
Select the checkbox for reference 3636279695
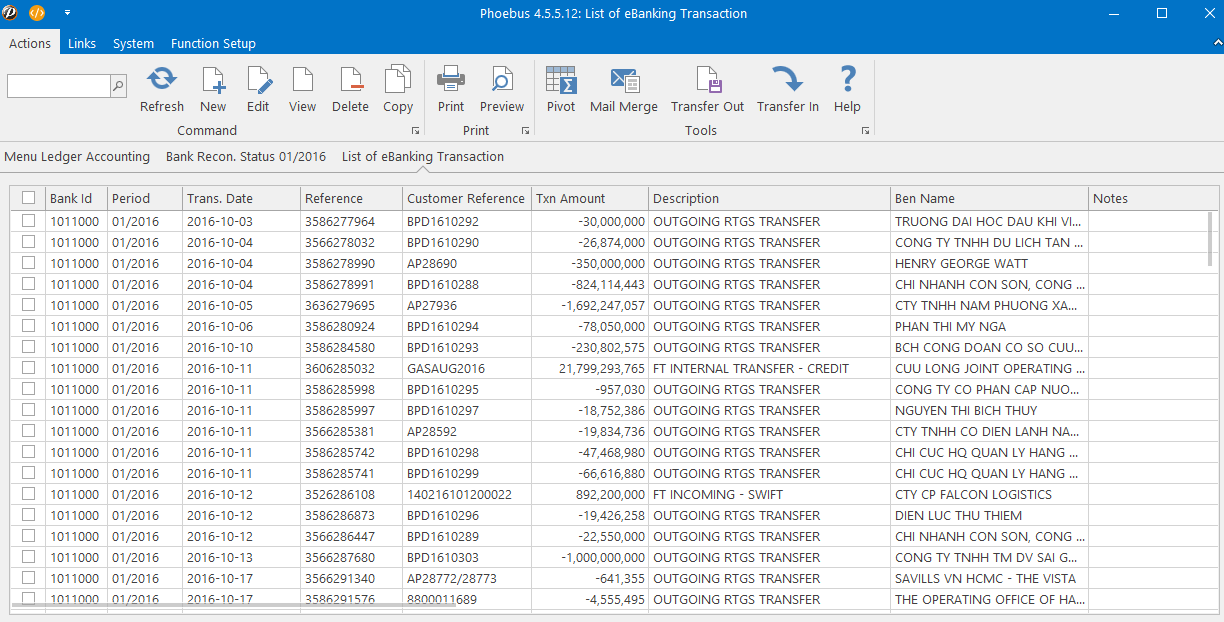[x=28, y=305]
